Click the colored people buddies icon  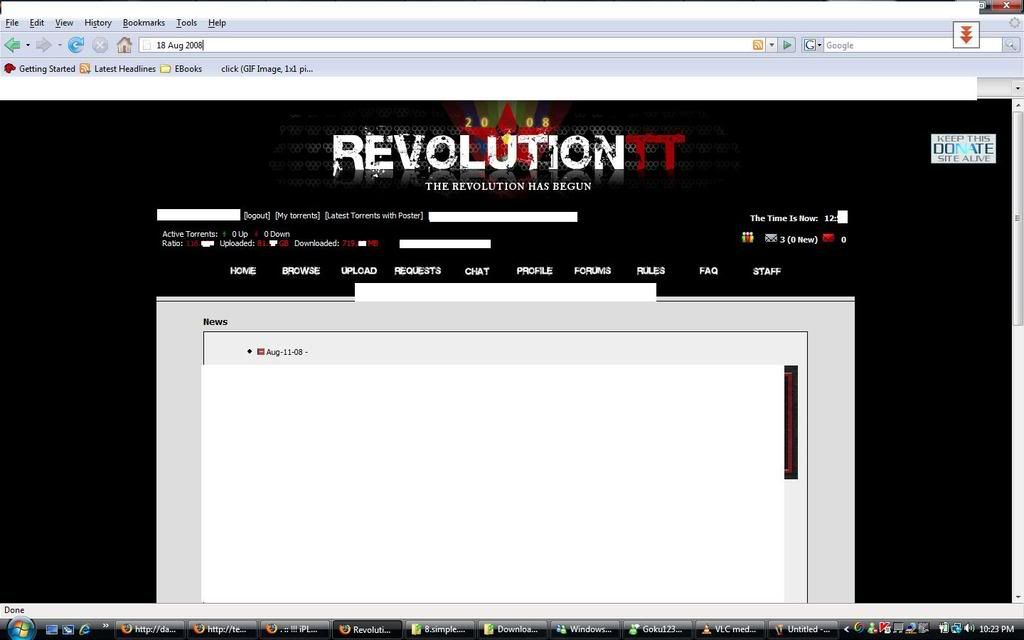click(x=748, y=238)
